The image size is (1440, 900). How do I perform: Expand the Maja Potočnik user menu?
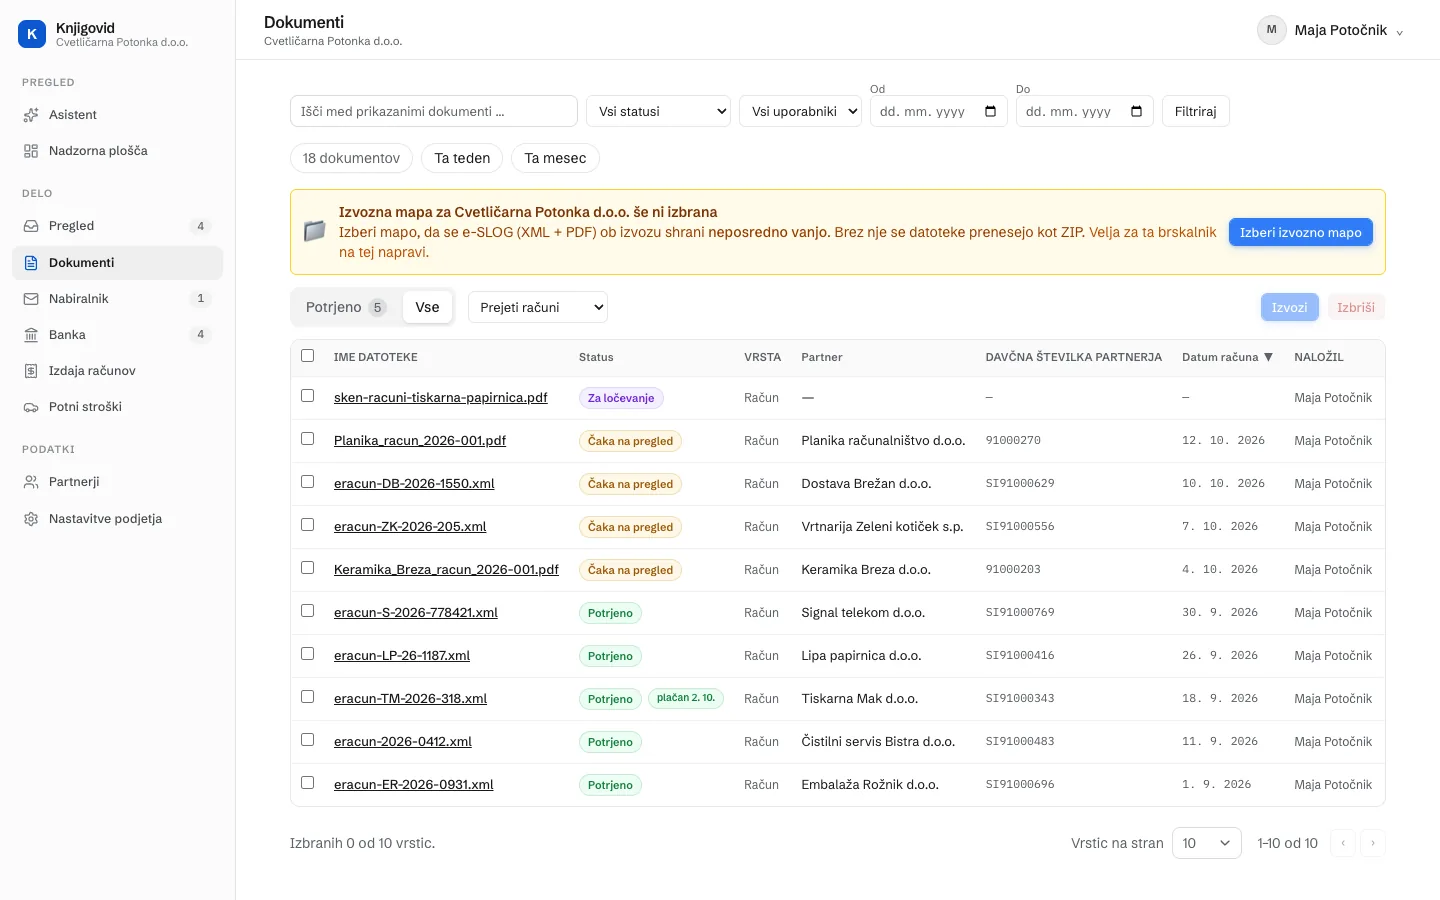1330,30
